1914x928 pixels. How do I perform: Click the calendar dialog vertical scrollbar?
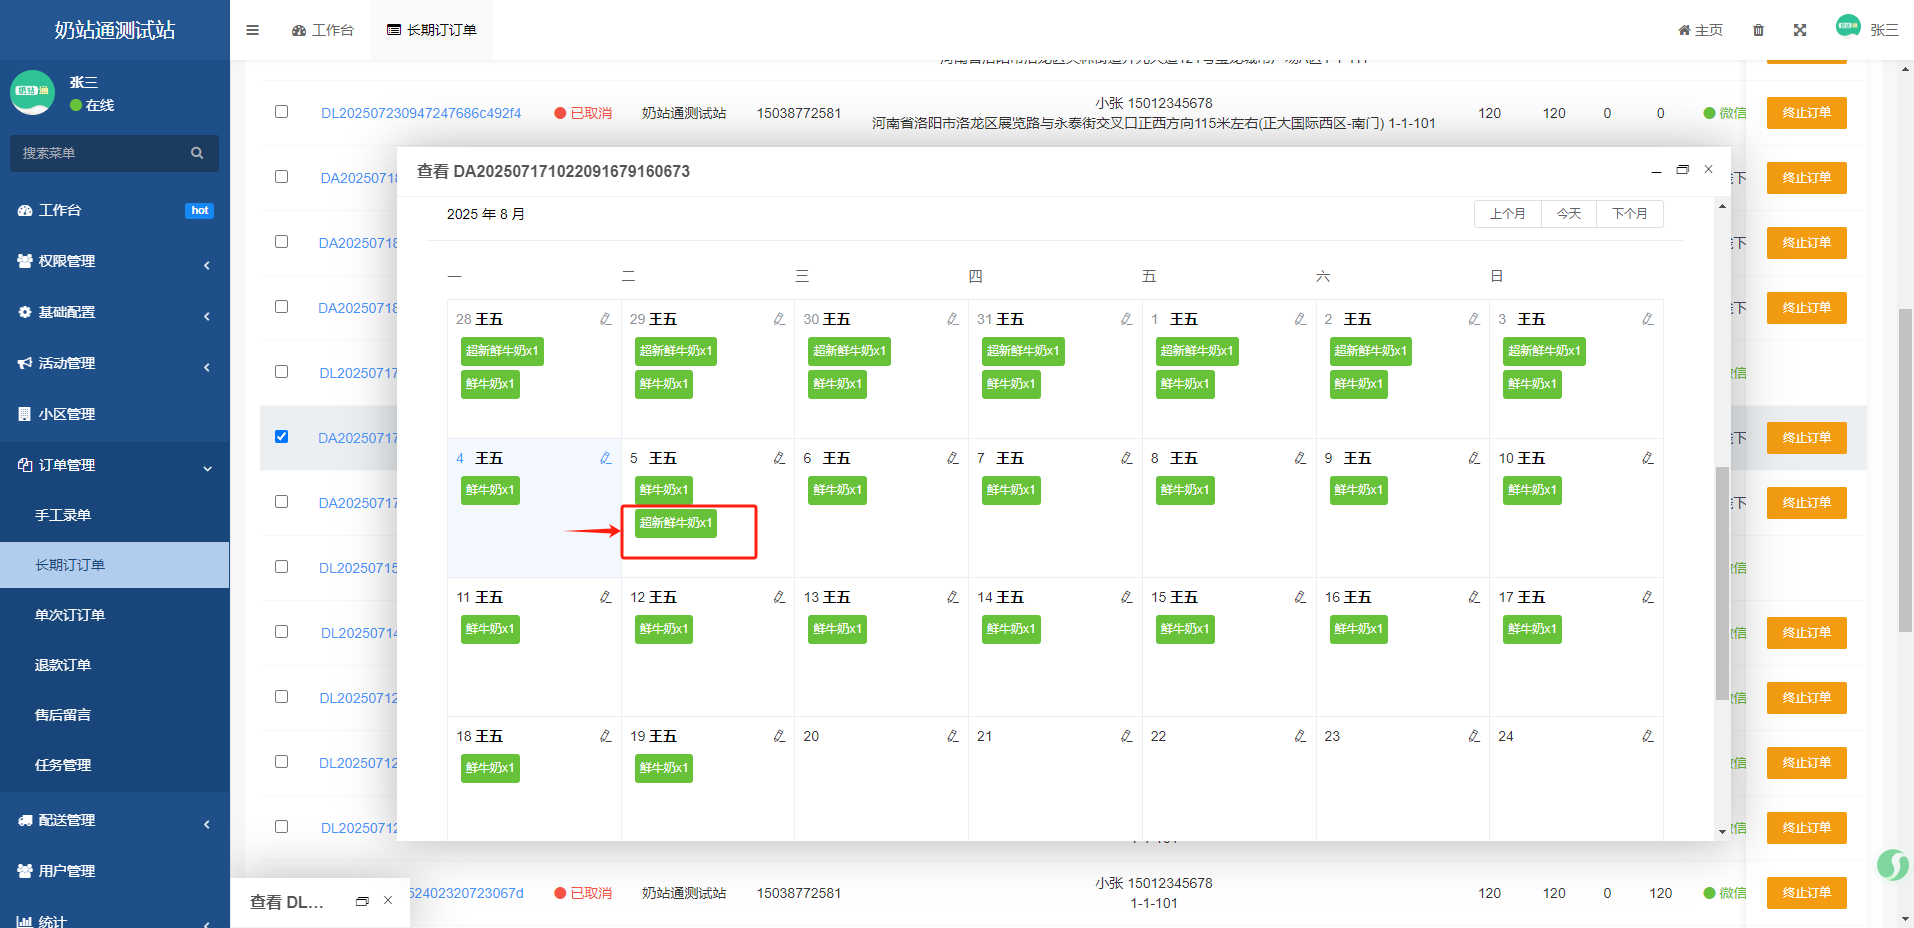(1721, 580)
